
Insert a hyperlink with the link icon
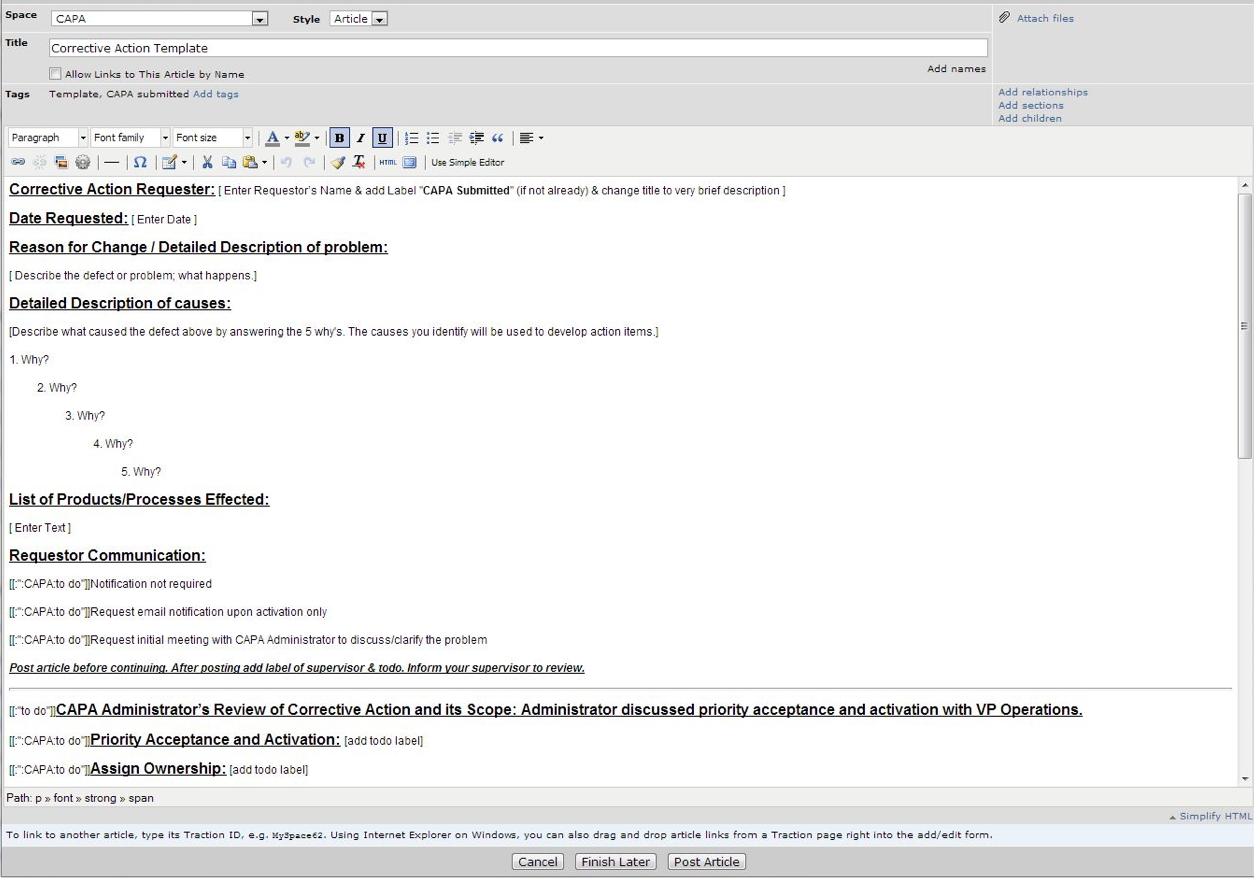(x=18, y=162)
